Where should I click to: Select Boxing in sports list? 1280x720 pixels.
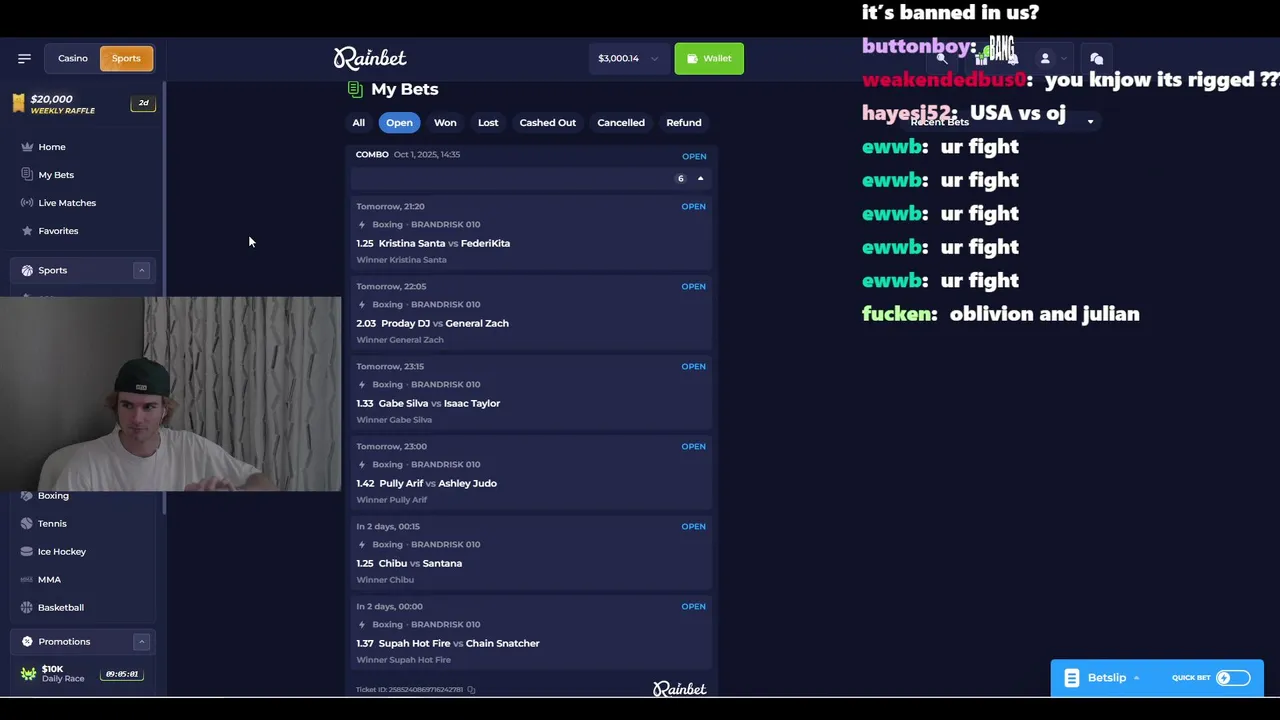[x=53, y=496]
